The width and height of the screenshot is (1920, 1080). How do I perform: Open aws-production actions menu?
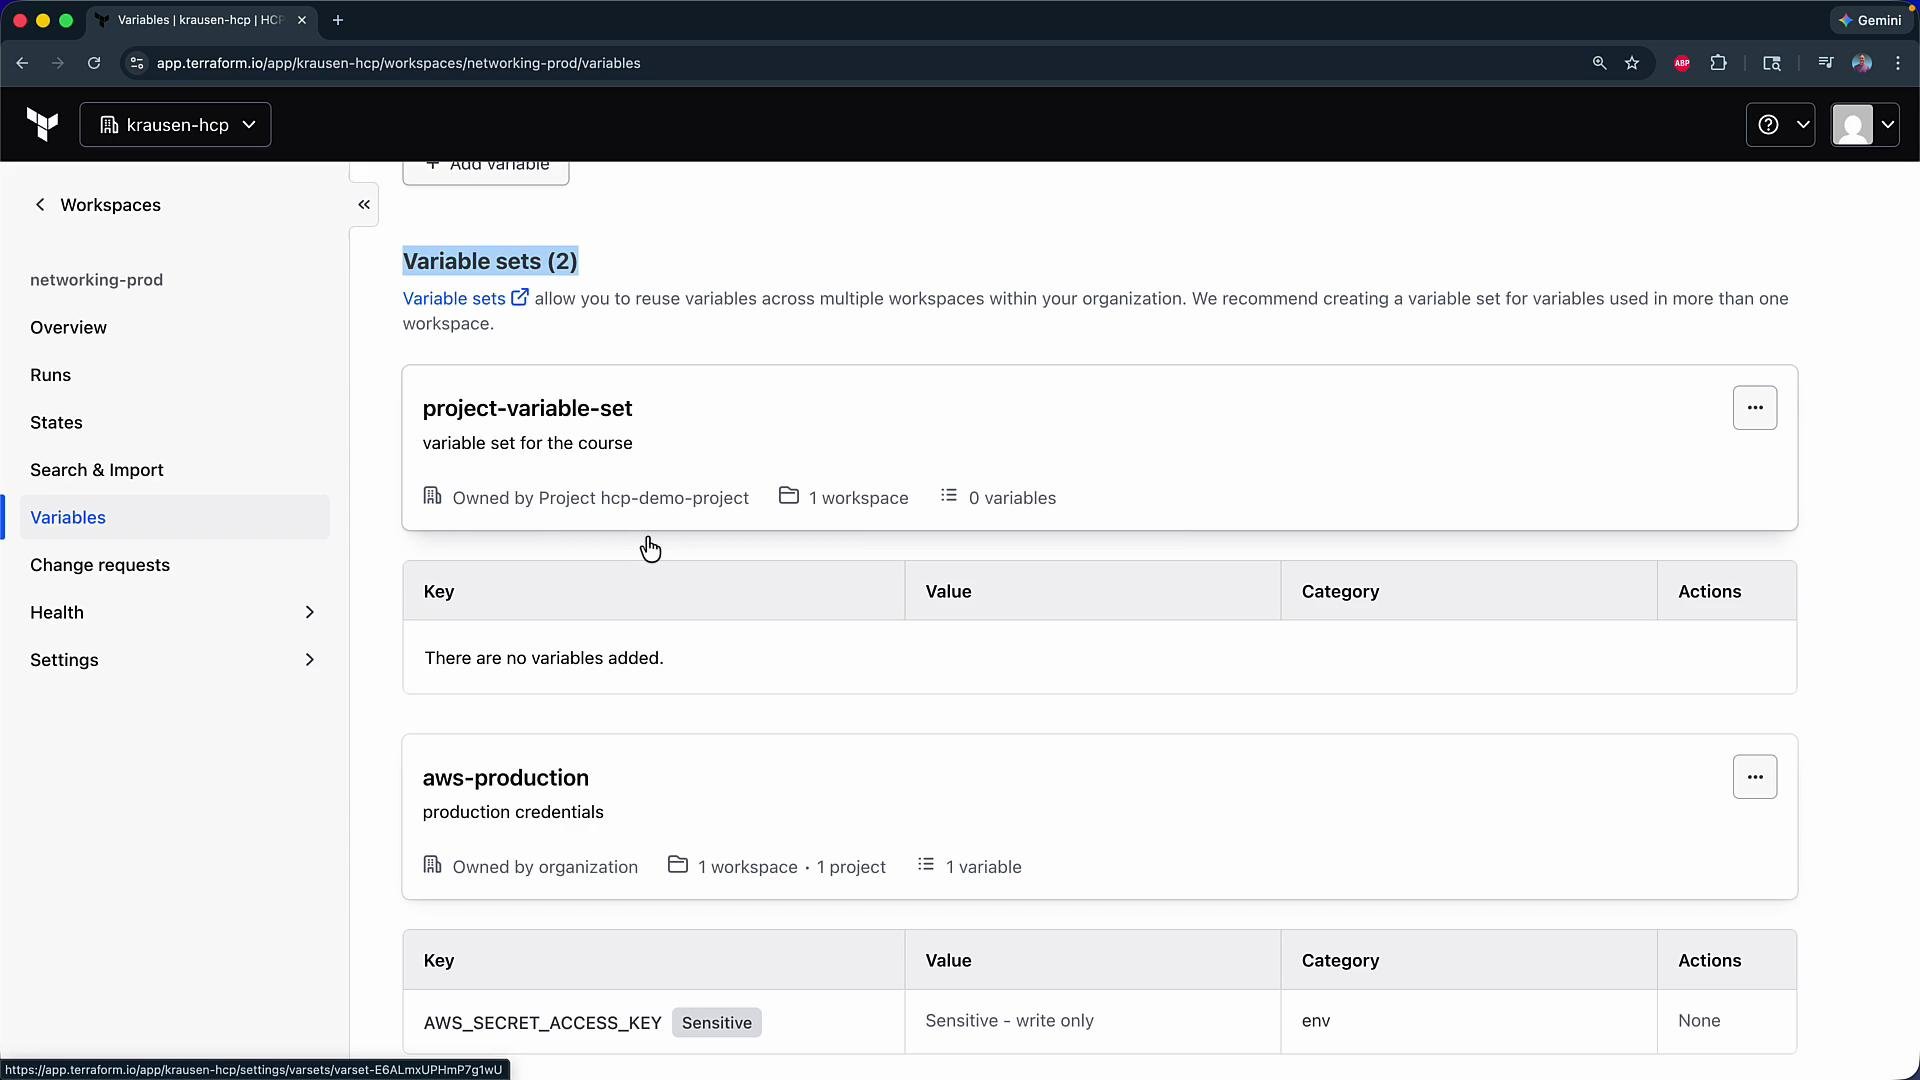[x=1755, y=777]
